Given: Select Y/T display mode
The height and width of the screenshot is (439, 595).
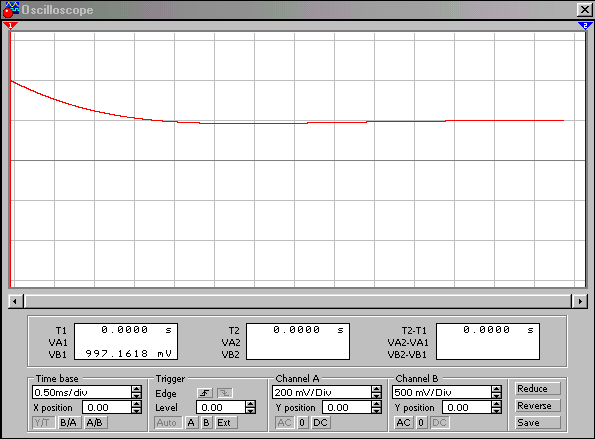Looking at the screenshot, I should pyautogui.click(x=44, y=422).
